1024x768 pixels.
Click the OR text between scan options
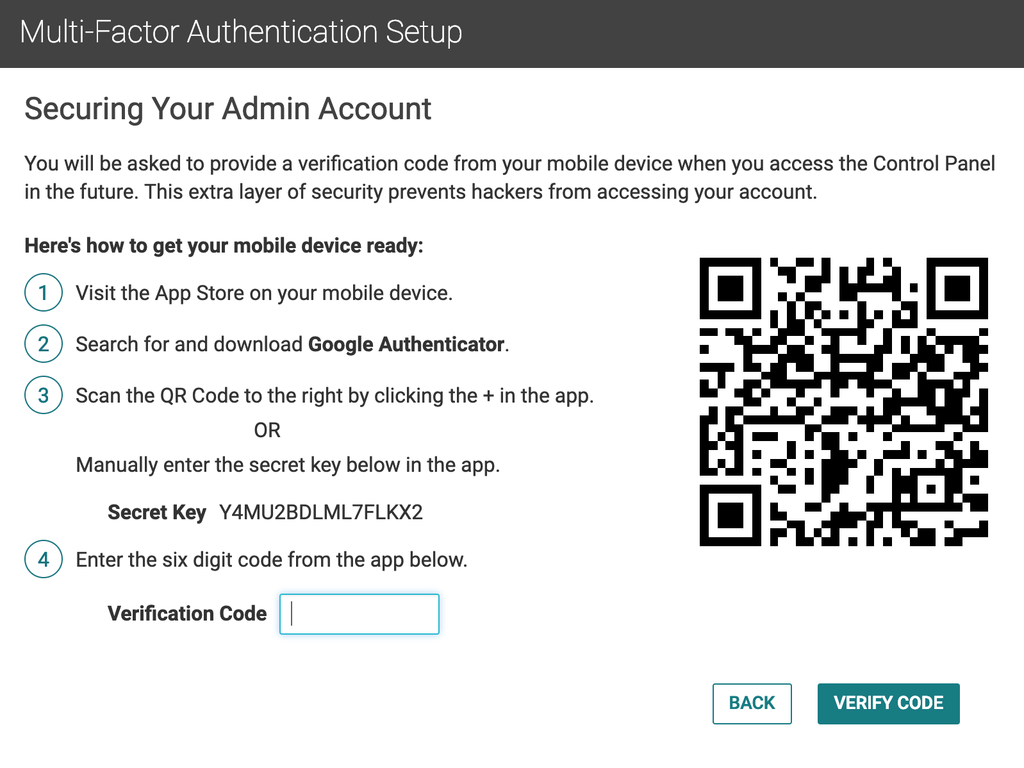[267, 430]
